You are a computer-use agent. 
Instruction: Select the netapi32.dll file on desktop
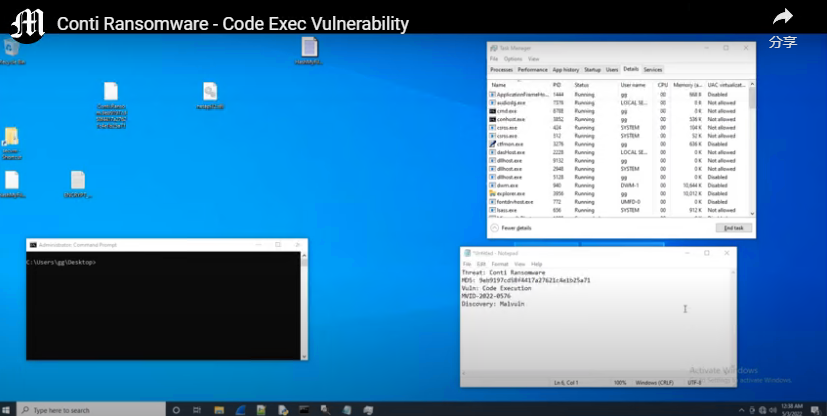tap(210, 96)
